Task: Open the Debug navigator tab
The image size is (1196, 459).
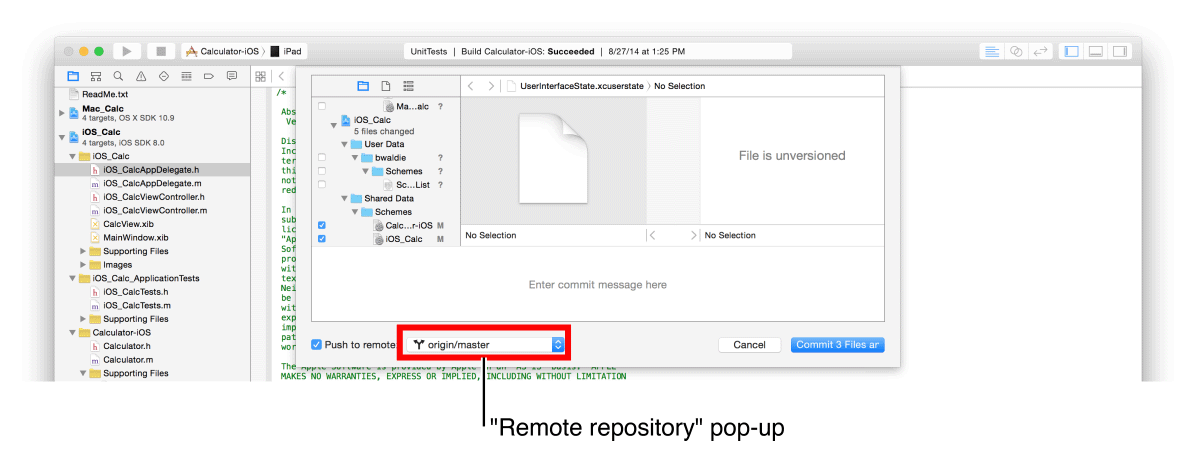Action: tap(186, 76)
